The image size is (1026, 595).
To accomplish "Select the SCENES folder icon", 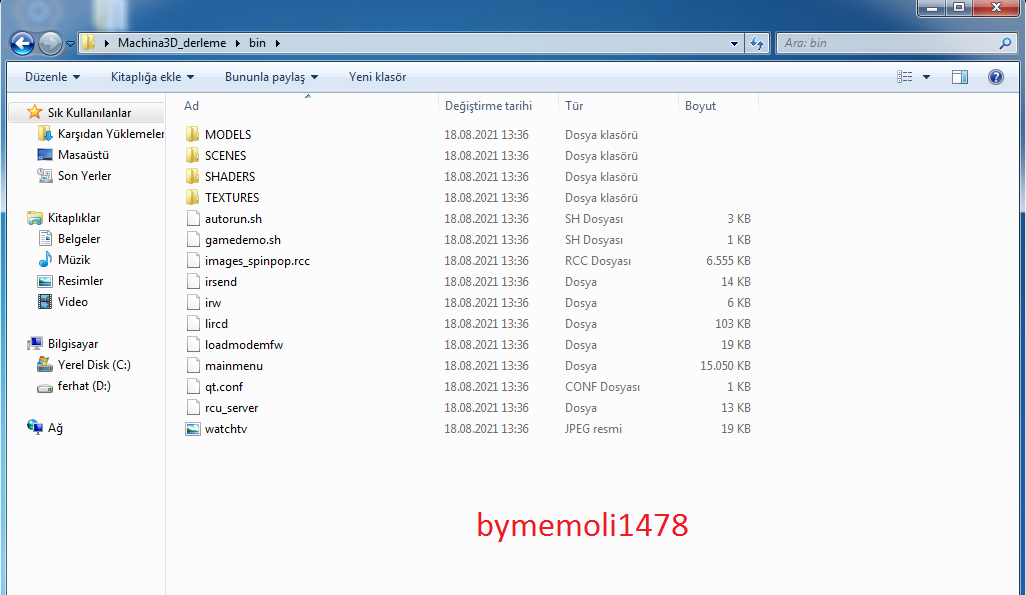I will (x=192, y=156).
